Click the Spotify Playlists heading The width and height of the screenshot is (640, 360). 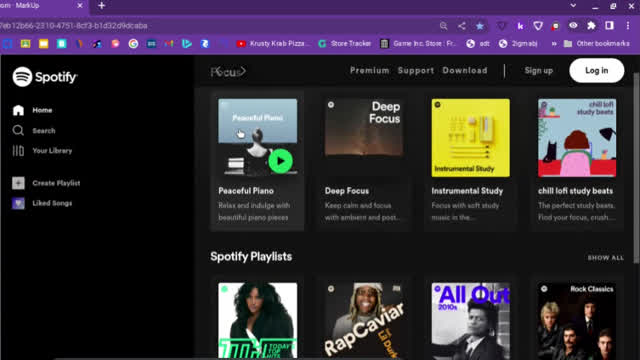coord(251,257)
